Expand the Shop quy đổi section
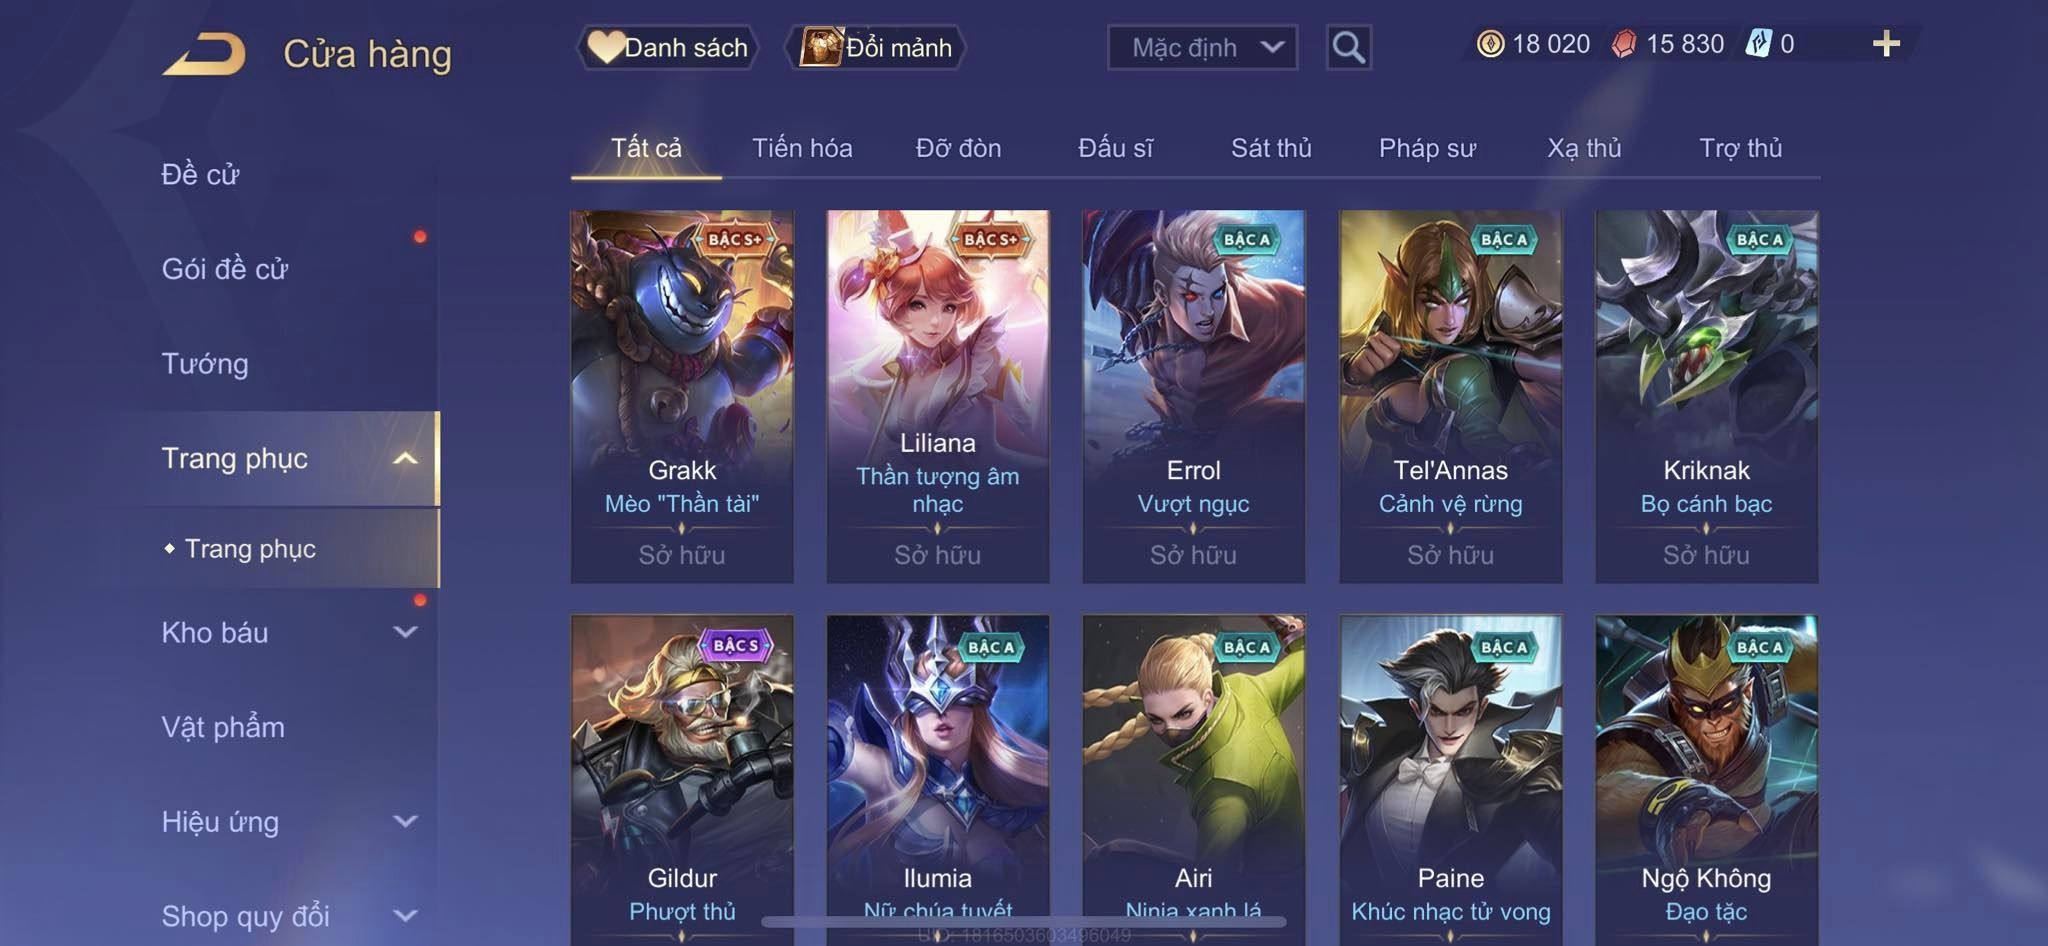Viewport: 2048px width, 946px height. [405, 915]
